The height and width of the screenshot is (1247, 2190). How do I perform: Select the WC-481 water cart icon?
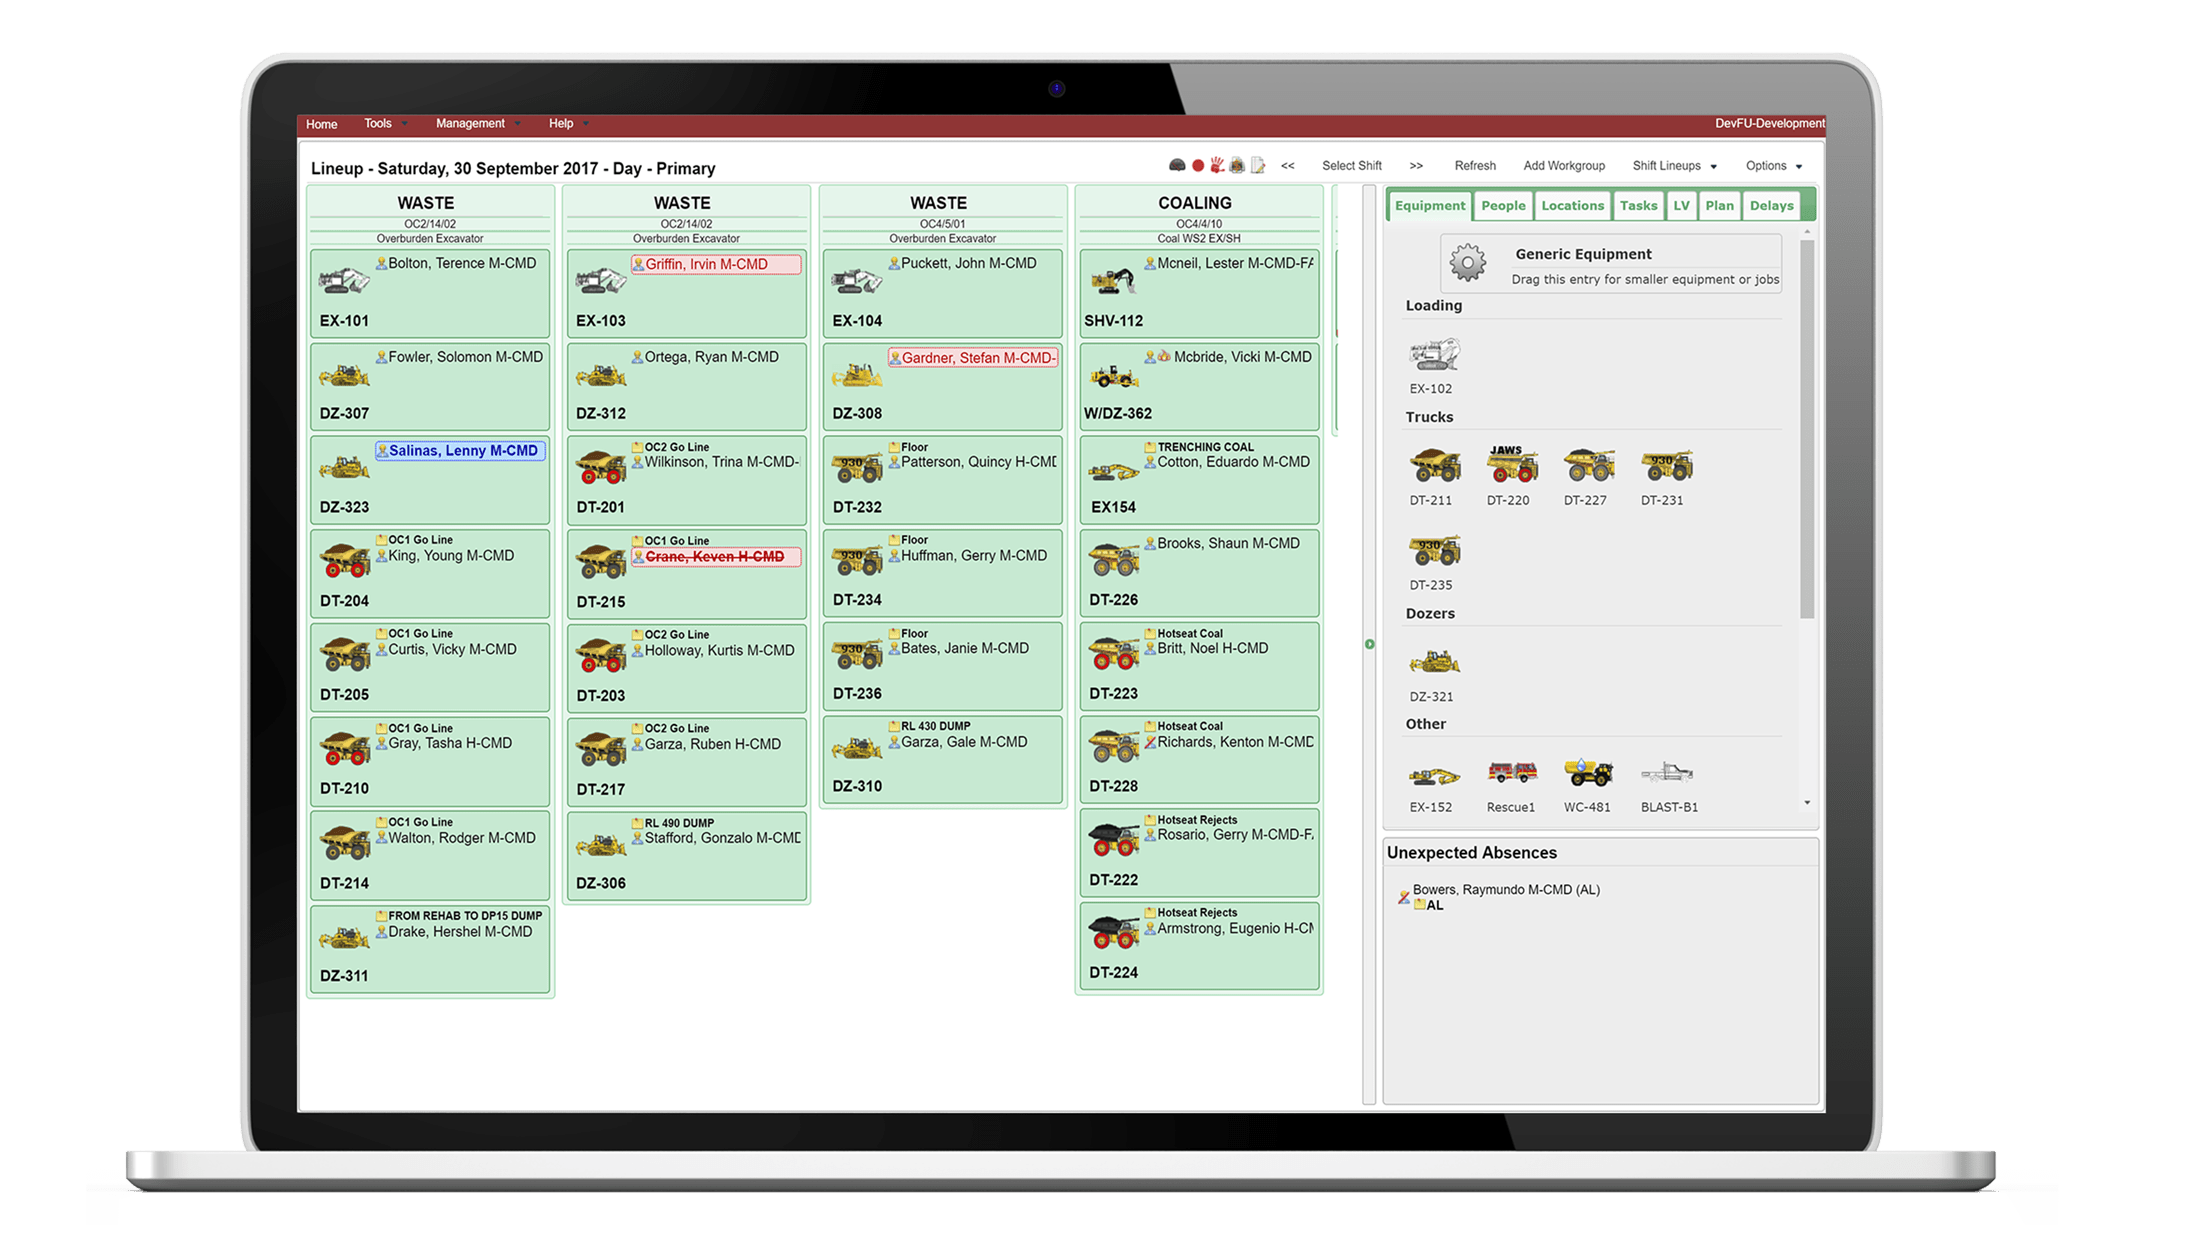(1588, 774)
